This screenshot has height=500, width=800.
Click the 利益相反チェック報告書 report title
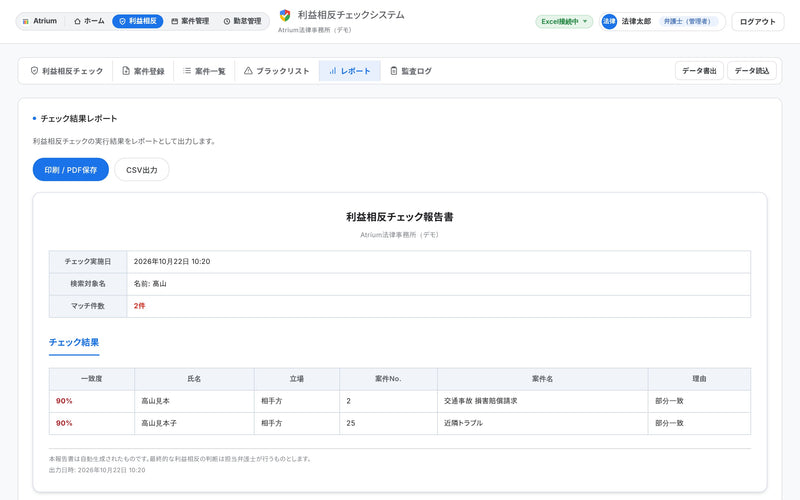(399, 217)
